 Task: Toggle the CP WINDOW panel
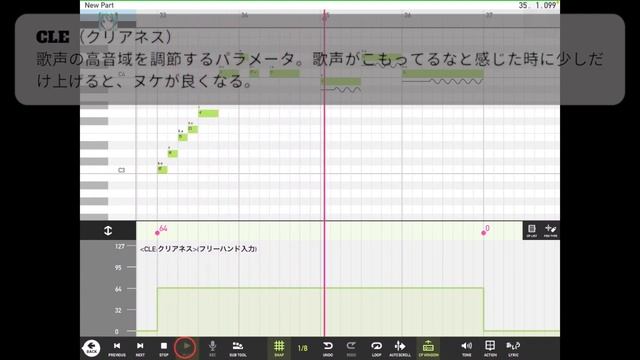point(428,349)
